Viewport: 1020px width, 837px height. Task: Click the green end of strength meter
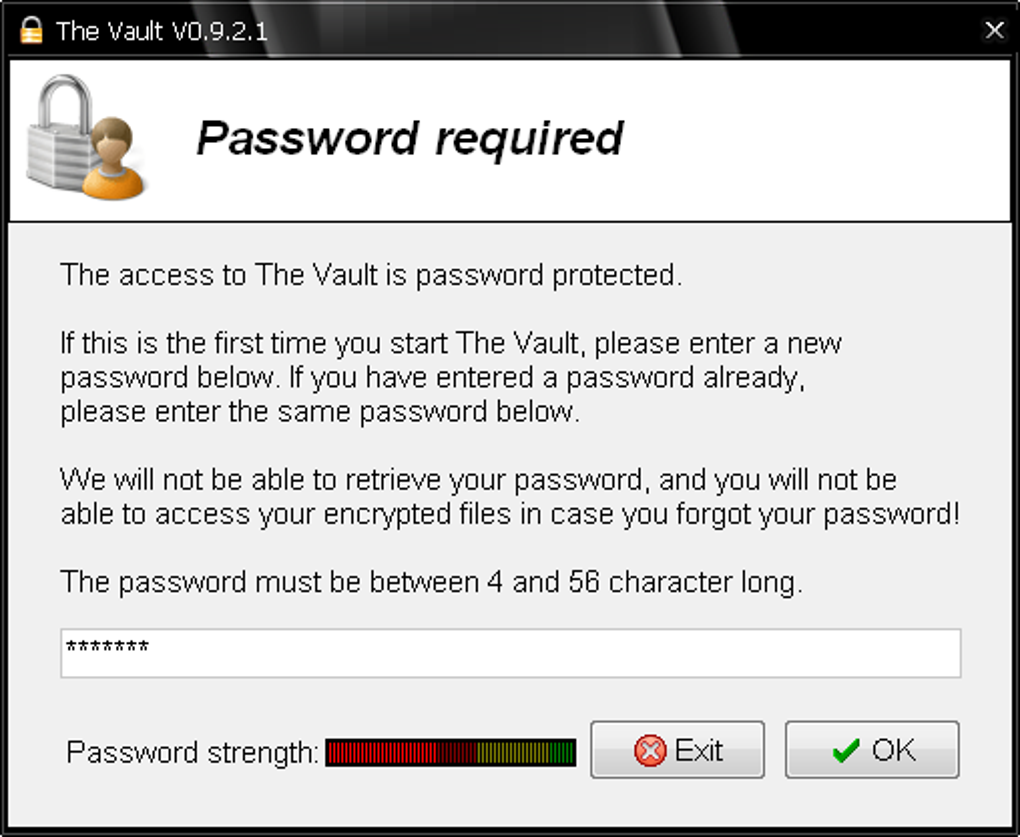(562, 752)
